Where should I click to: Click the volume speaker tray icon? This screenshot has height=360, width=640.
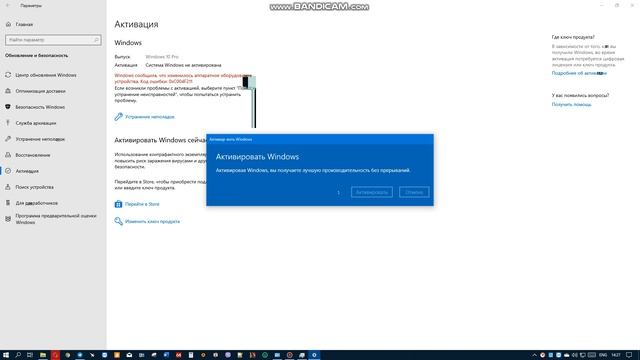click(x=575, y=355)
